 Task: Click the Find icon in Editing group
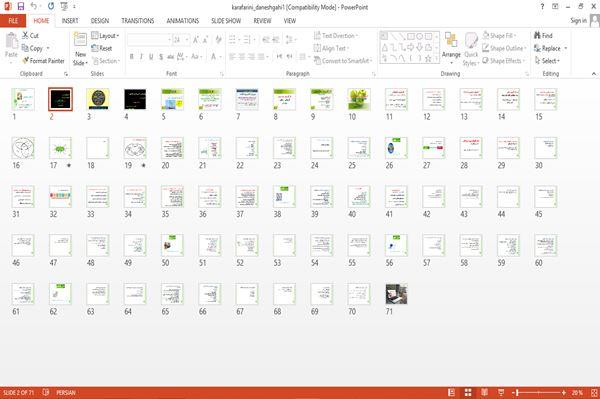(x=543, y=36)
